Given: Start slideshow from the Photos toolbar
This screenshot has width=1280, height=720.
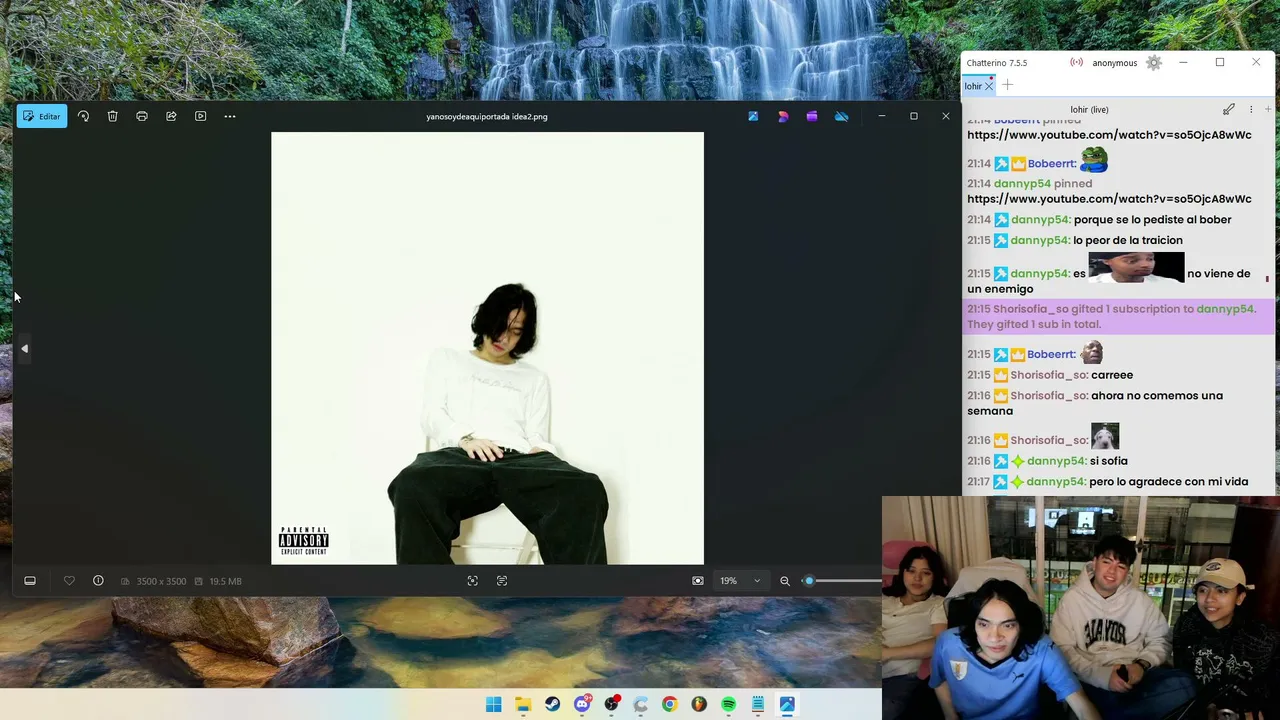Looking at the screenshot, I should click(201, 116).
